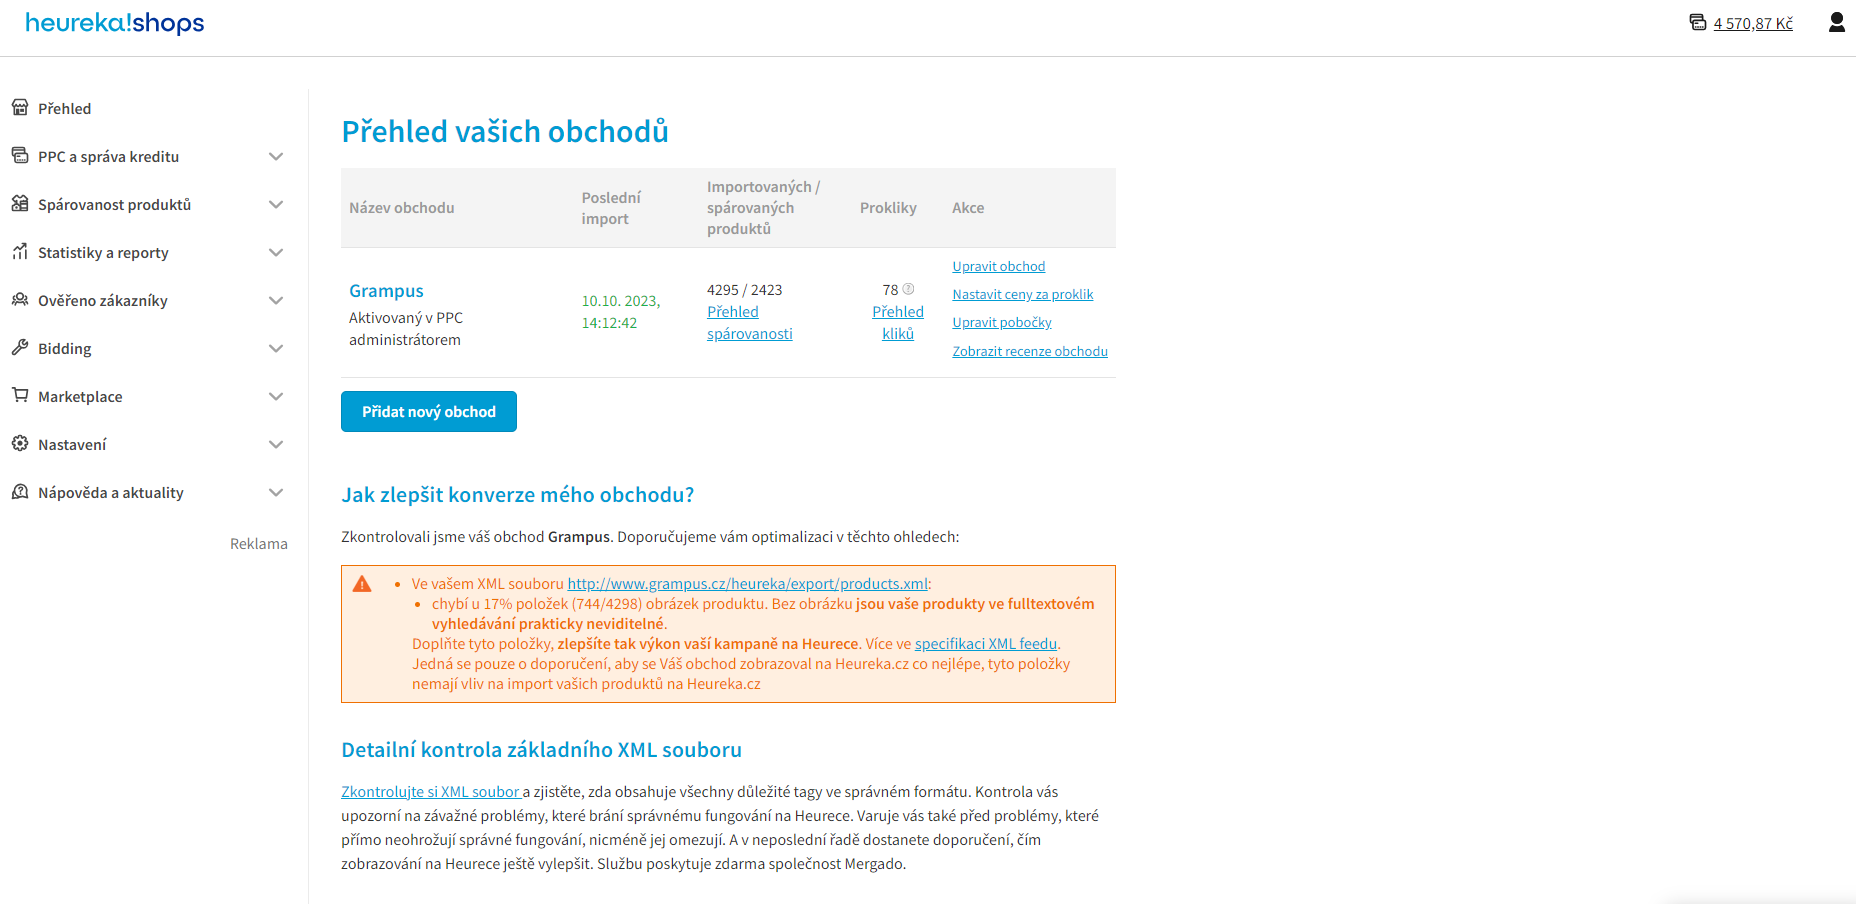
Task: Click the Akce column header
Action: (x=968, y=208)
